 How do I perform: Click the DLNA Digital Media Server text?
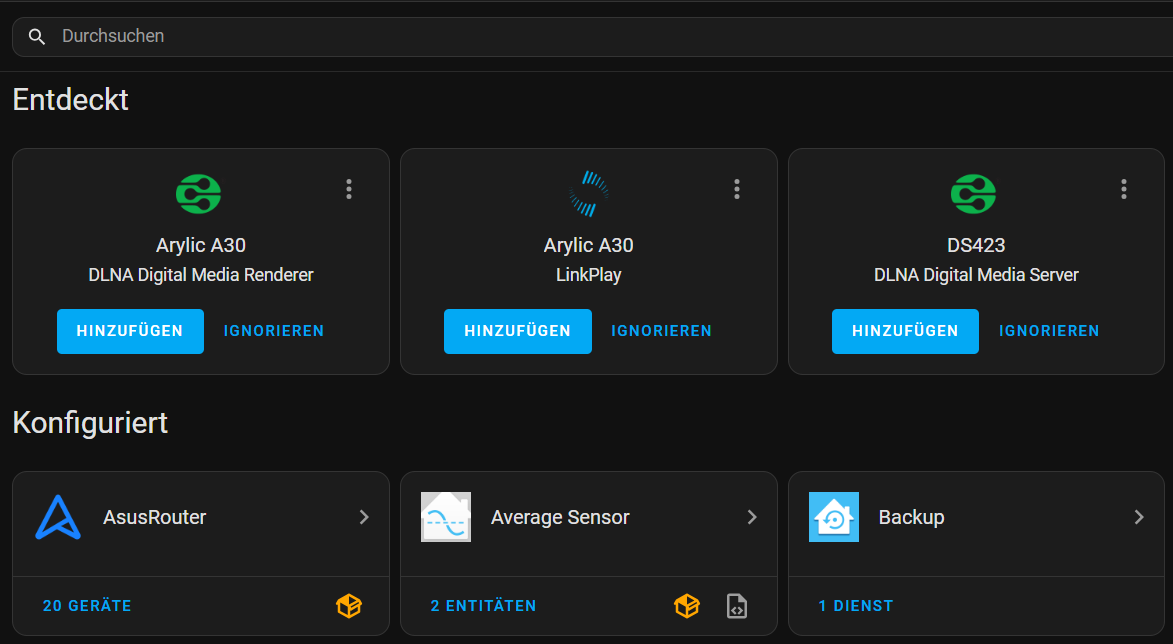point(976,275)
